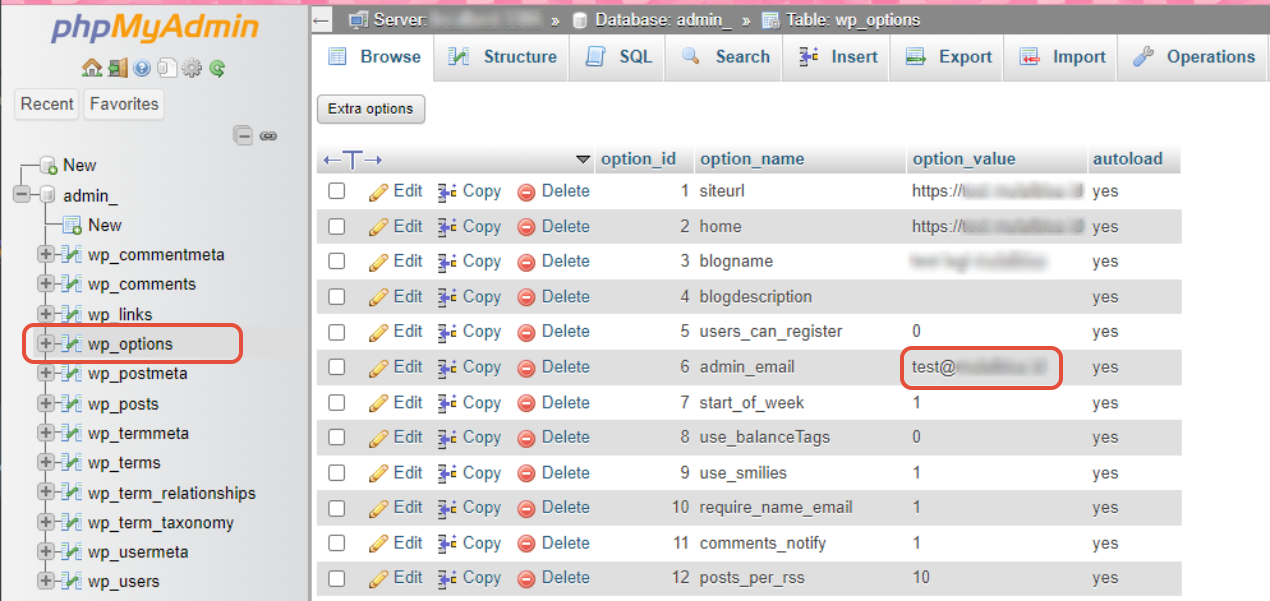Screen dimensions: 1270x601
Task: Expand the wp_options table node
Action: [45, 343]
